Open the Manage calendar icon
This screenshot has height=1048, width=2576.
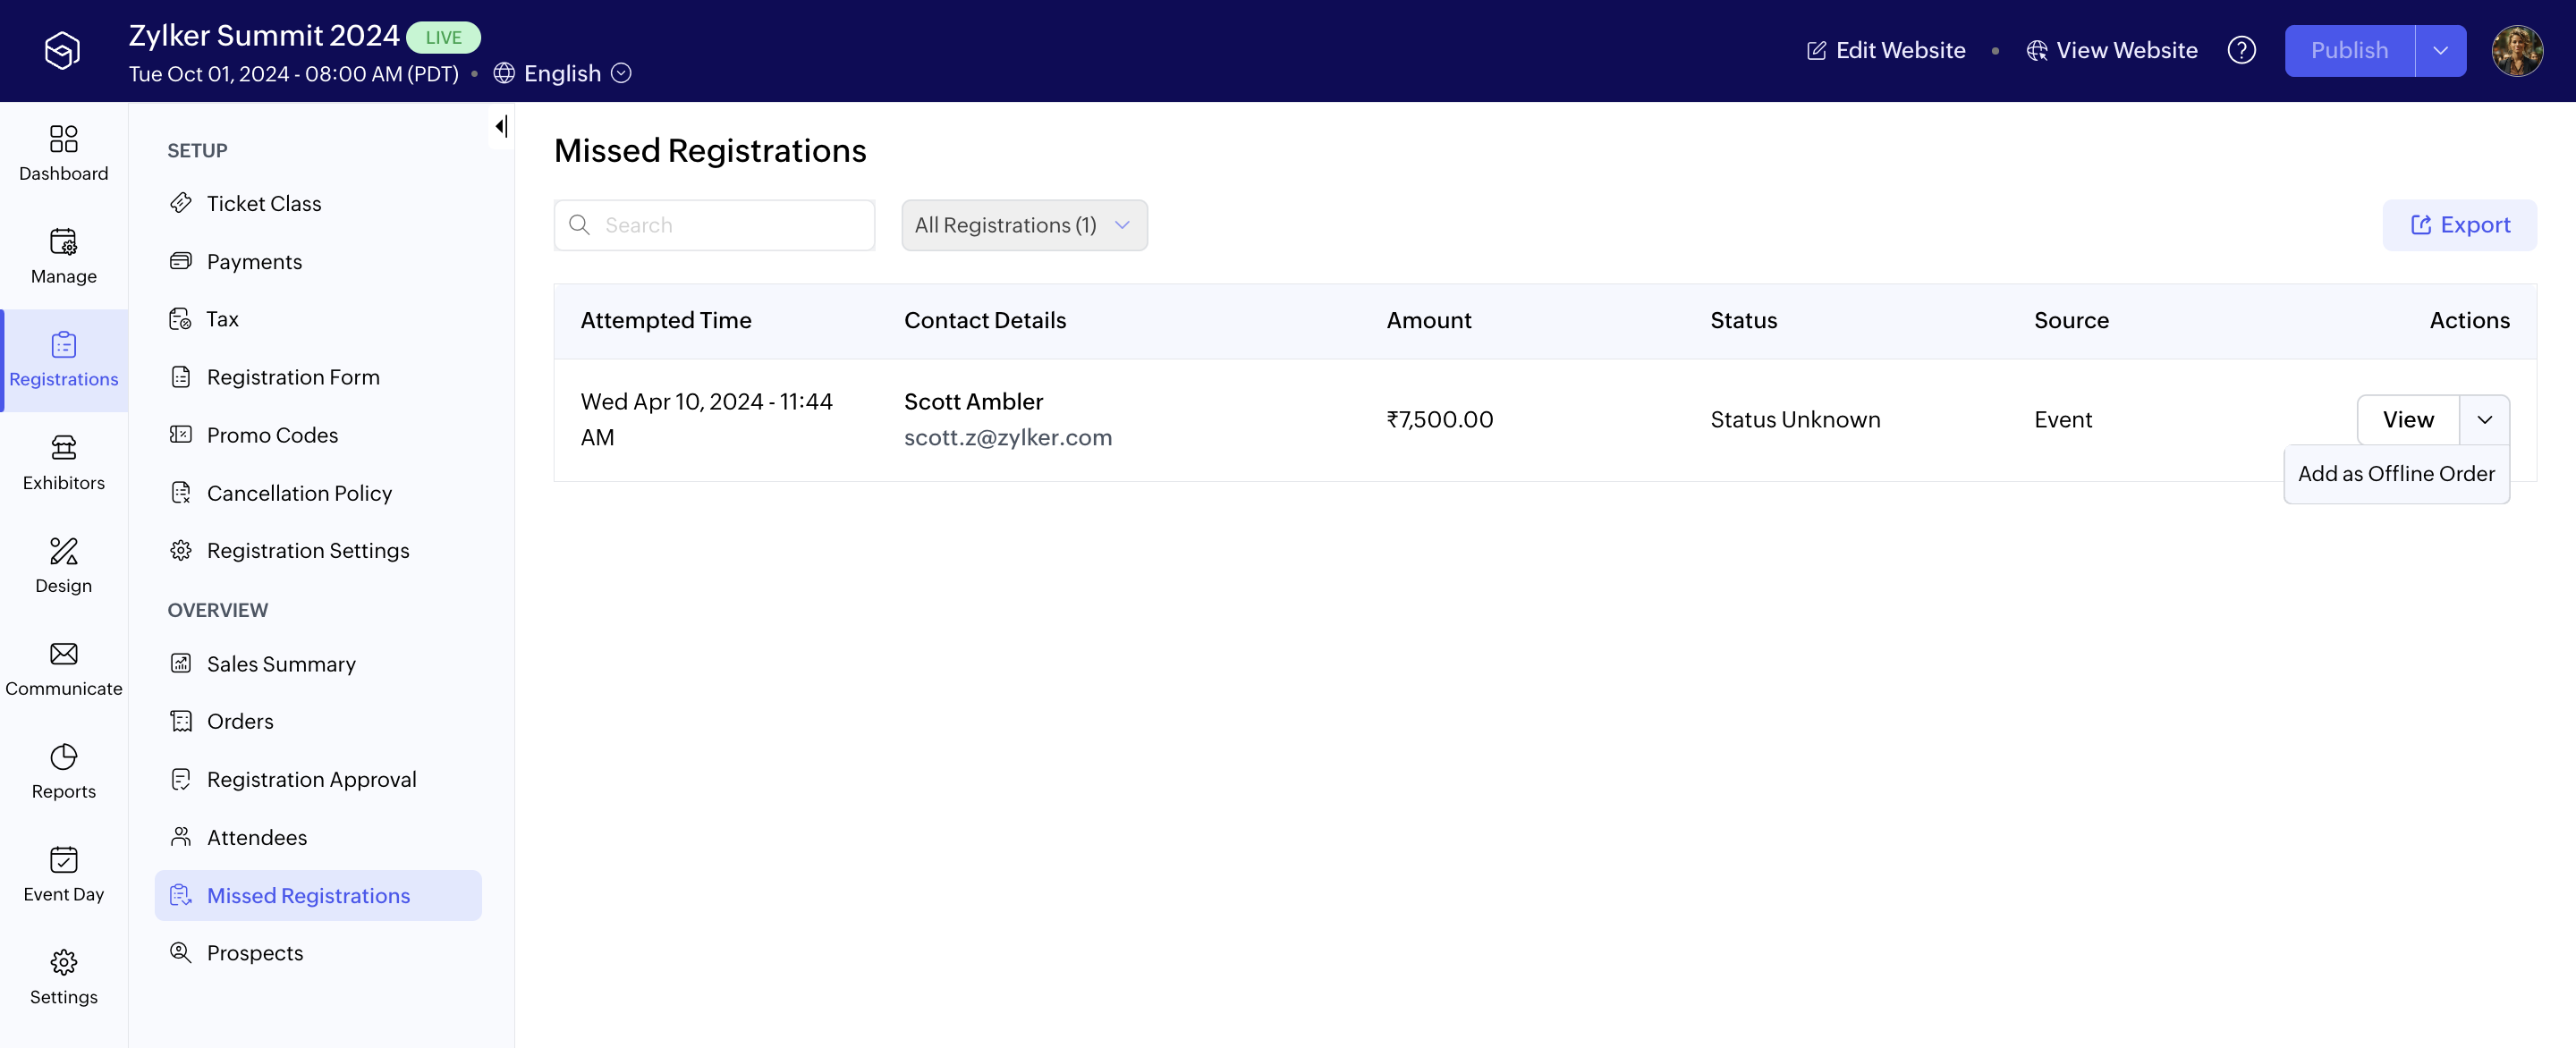[x=63, y=241]
